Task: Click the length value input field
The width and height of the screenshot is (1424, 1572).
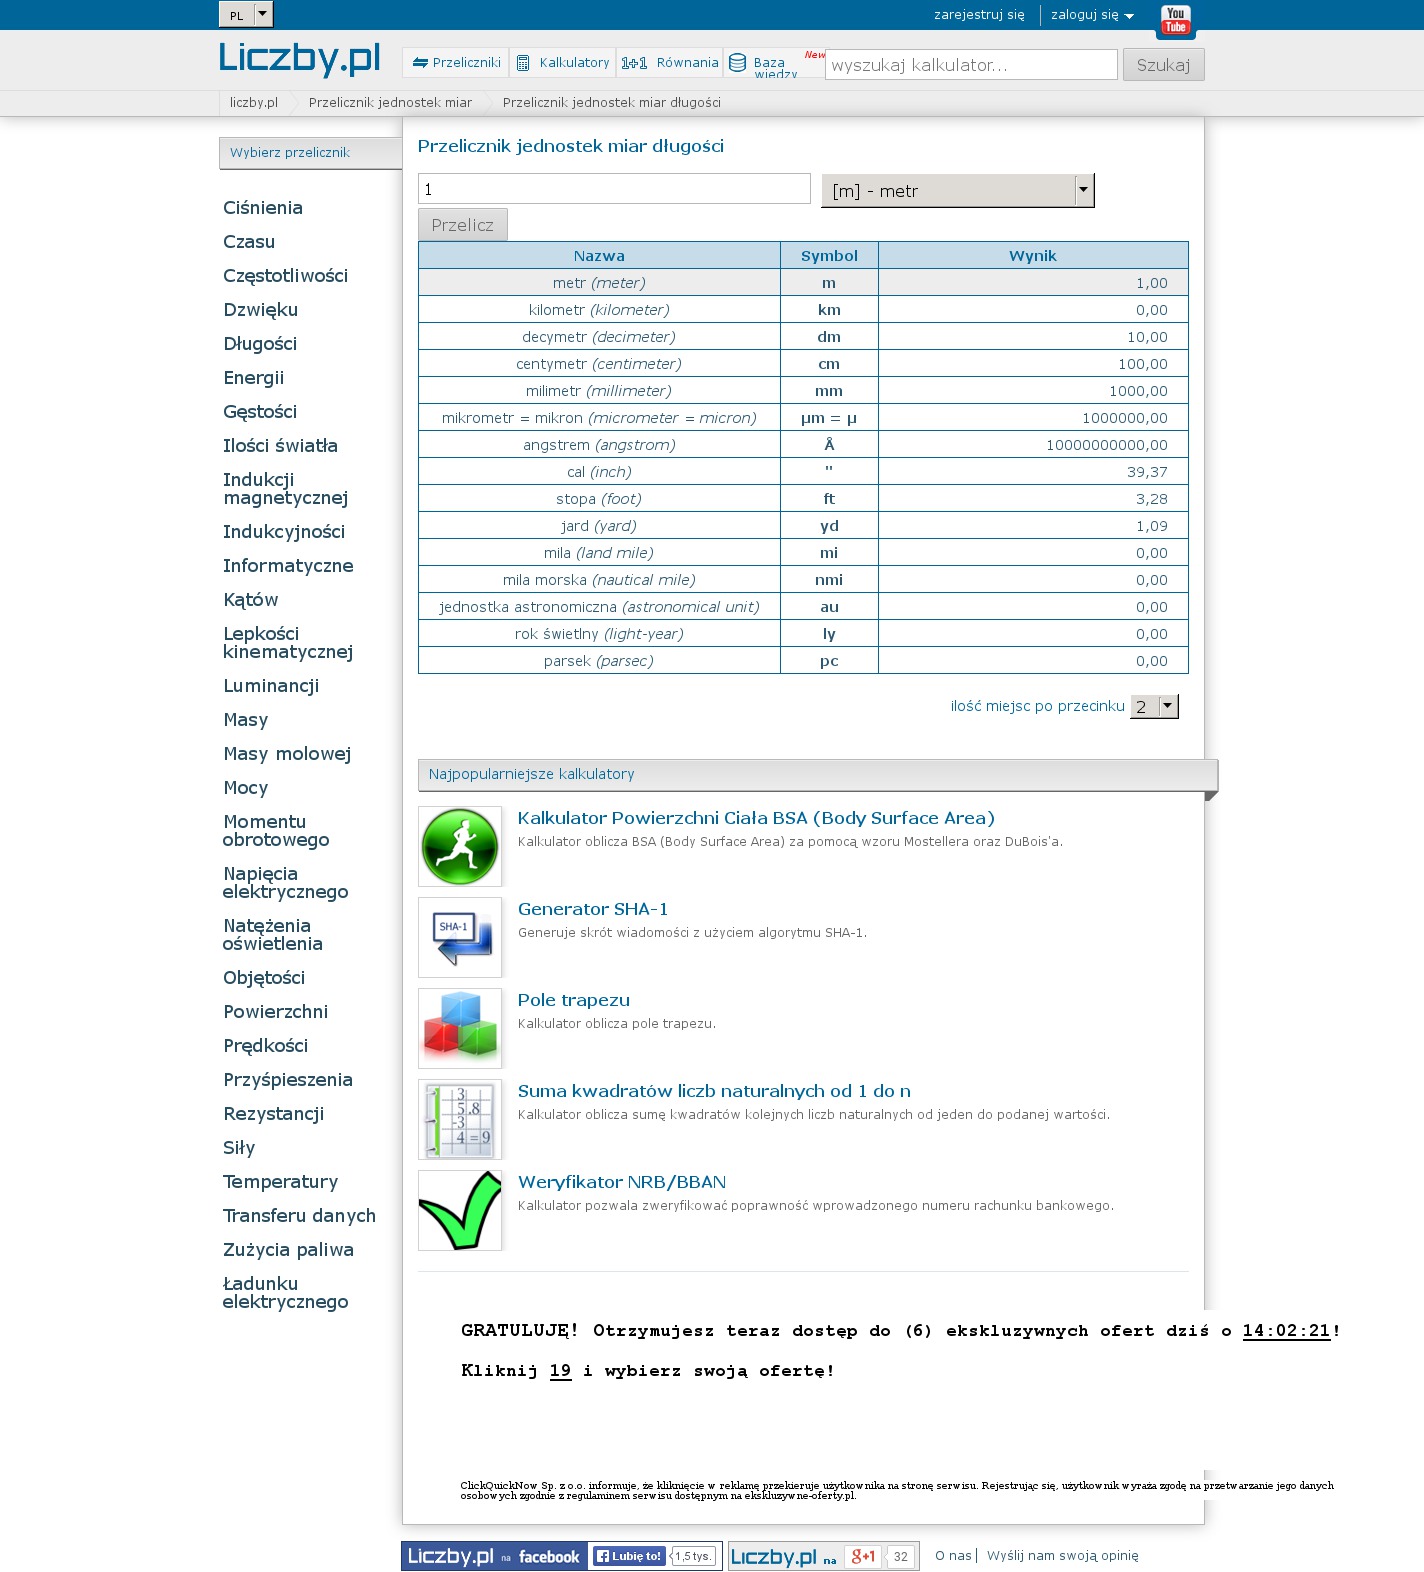Action: pos(613,189)
